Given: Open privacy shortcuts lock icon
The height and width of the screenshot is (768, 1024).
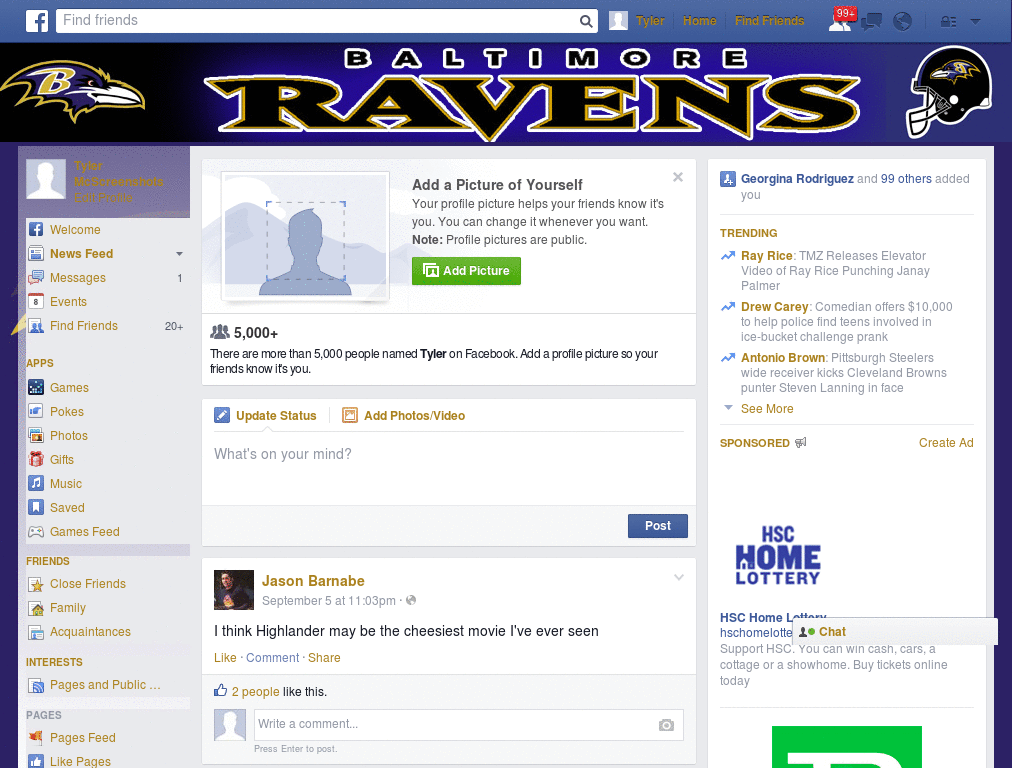Looking at the screenshot, I should [948, 22].
